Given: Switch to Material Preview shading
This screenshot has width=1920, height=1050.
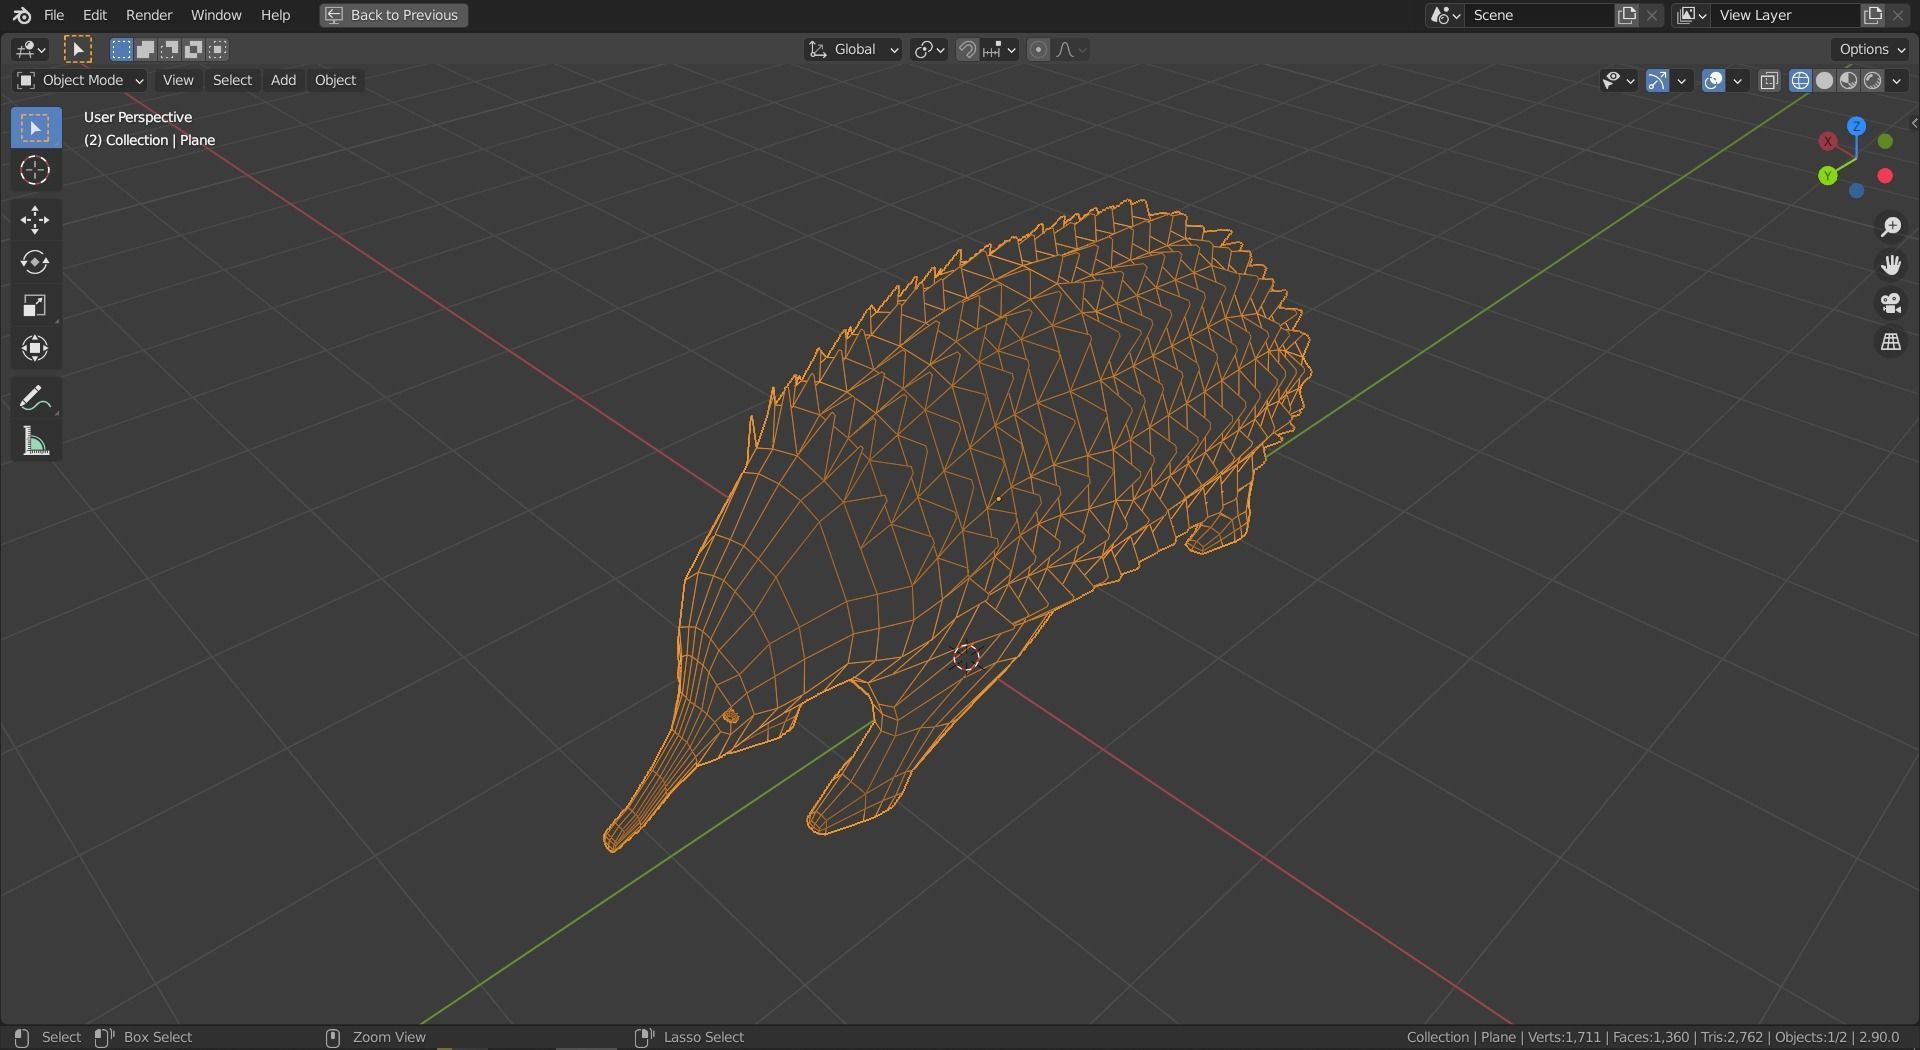Looking at the screenshot, I should click(x=1848, y=81).
